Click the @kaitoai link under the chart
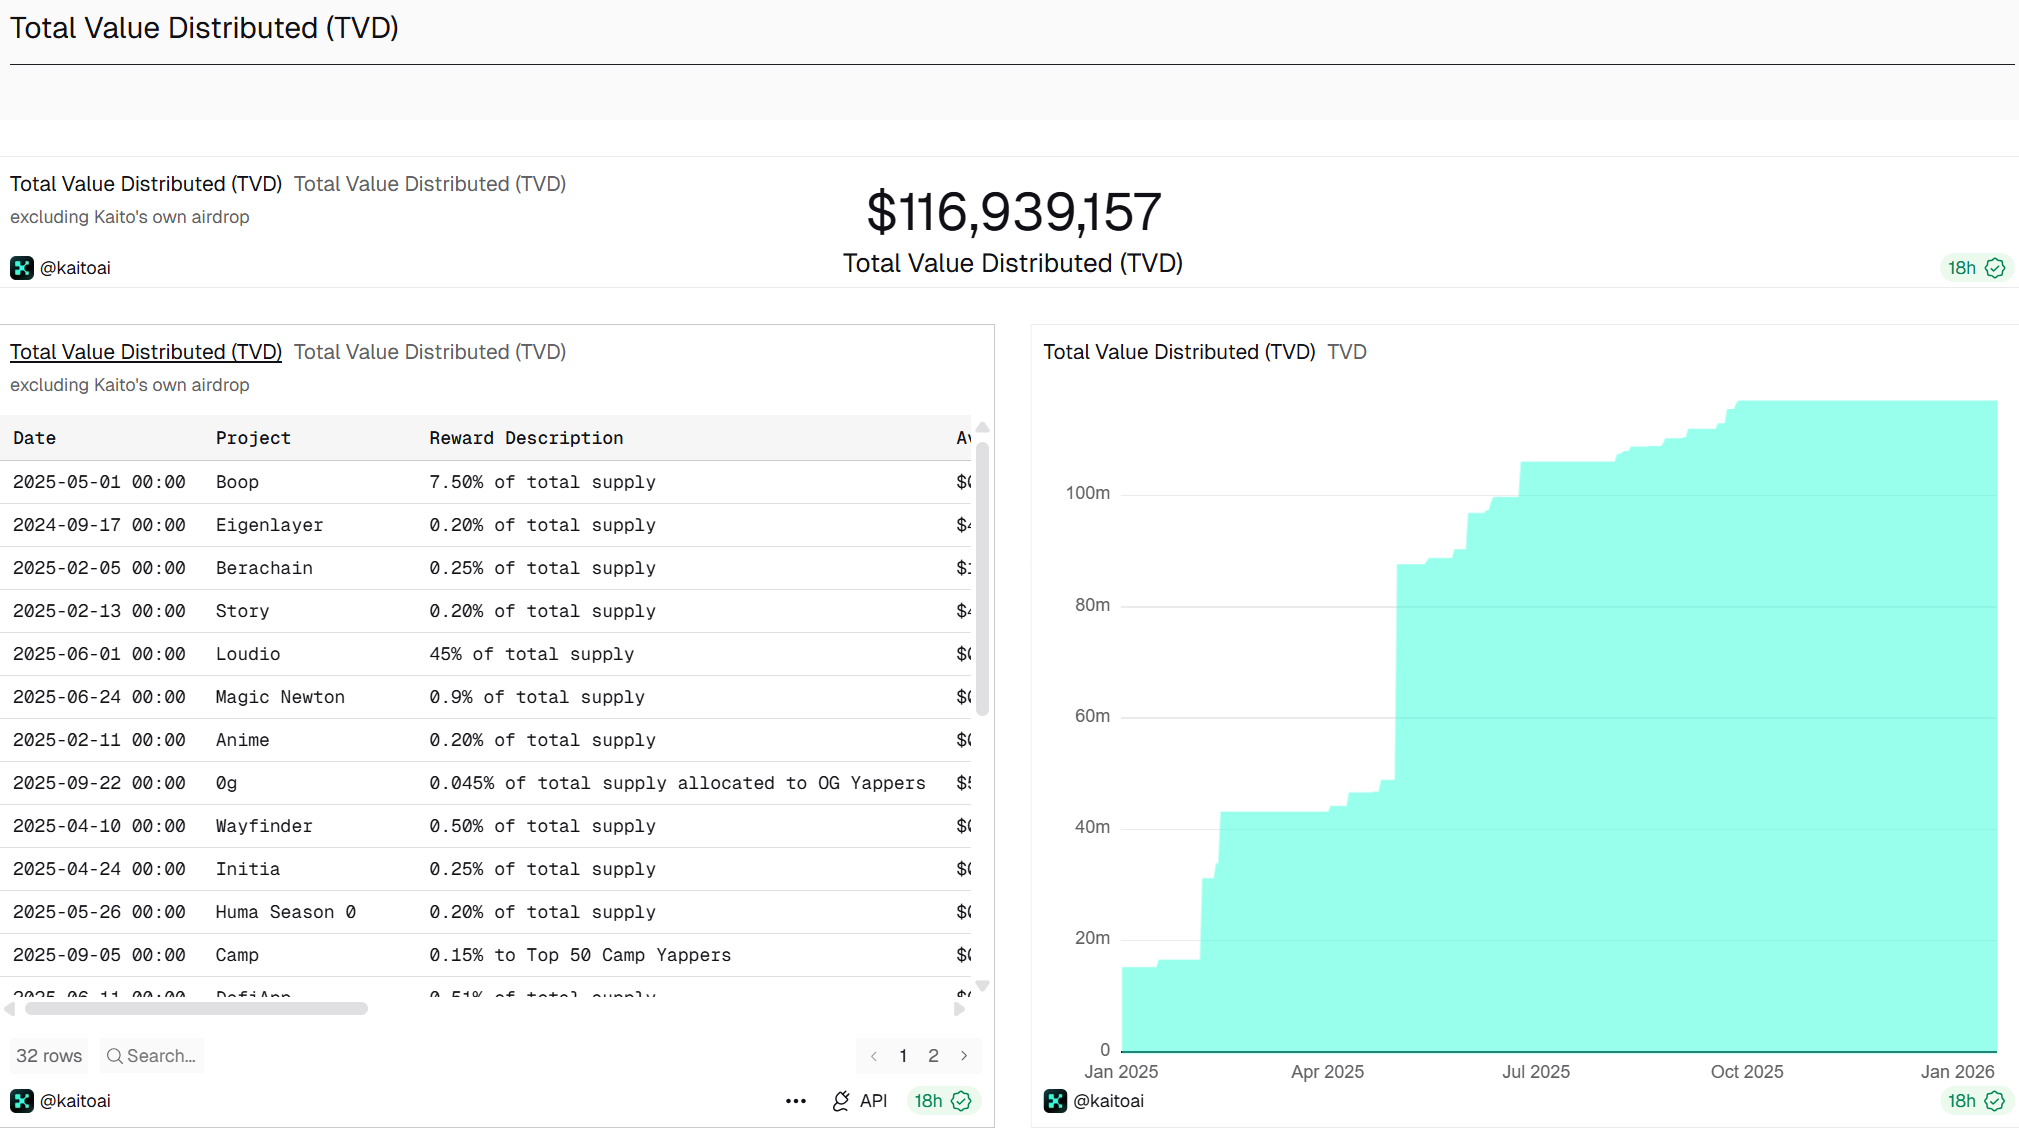 click(x=1108, y=1101)
